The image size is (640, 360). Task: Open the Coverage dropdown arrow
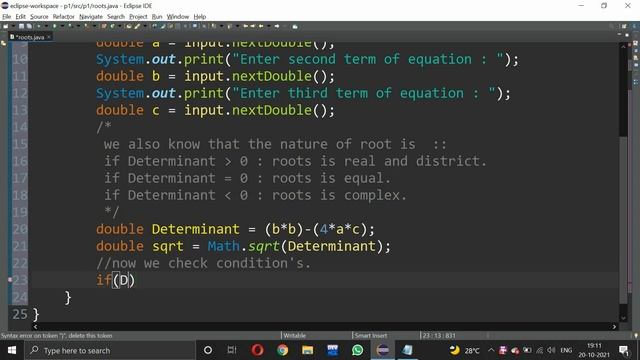coord(78,26)
